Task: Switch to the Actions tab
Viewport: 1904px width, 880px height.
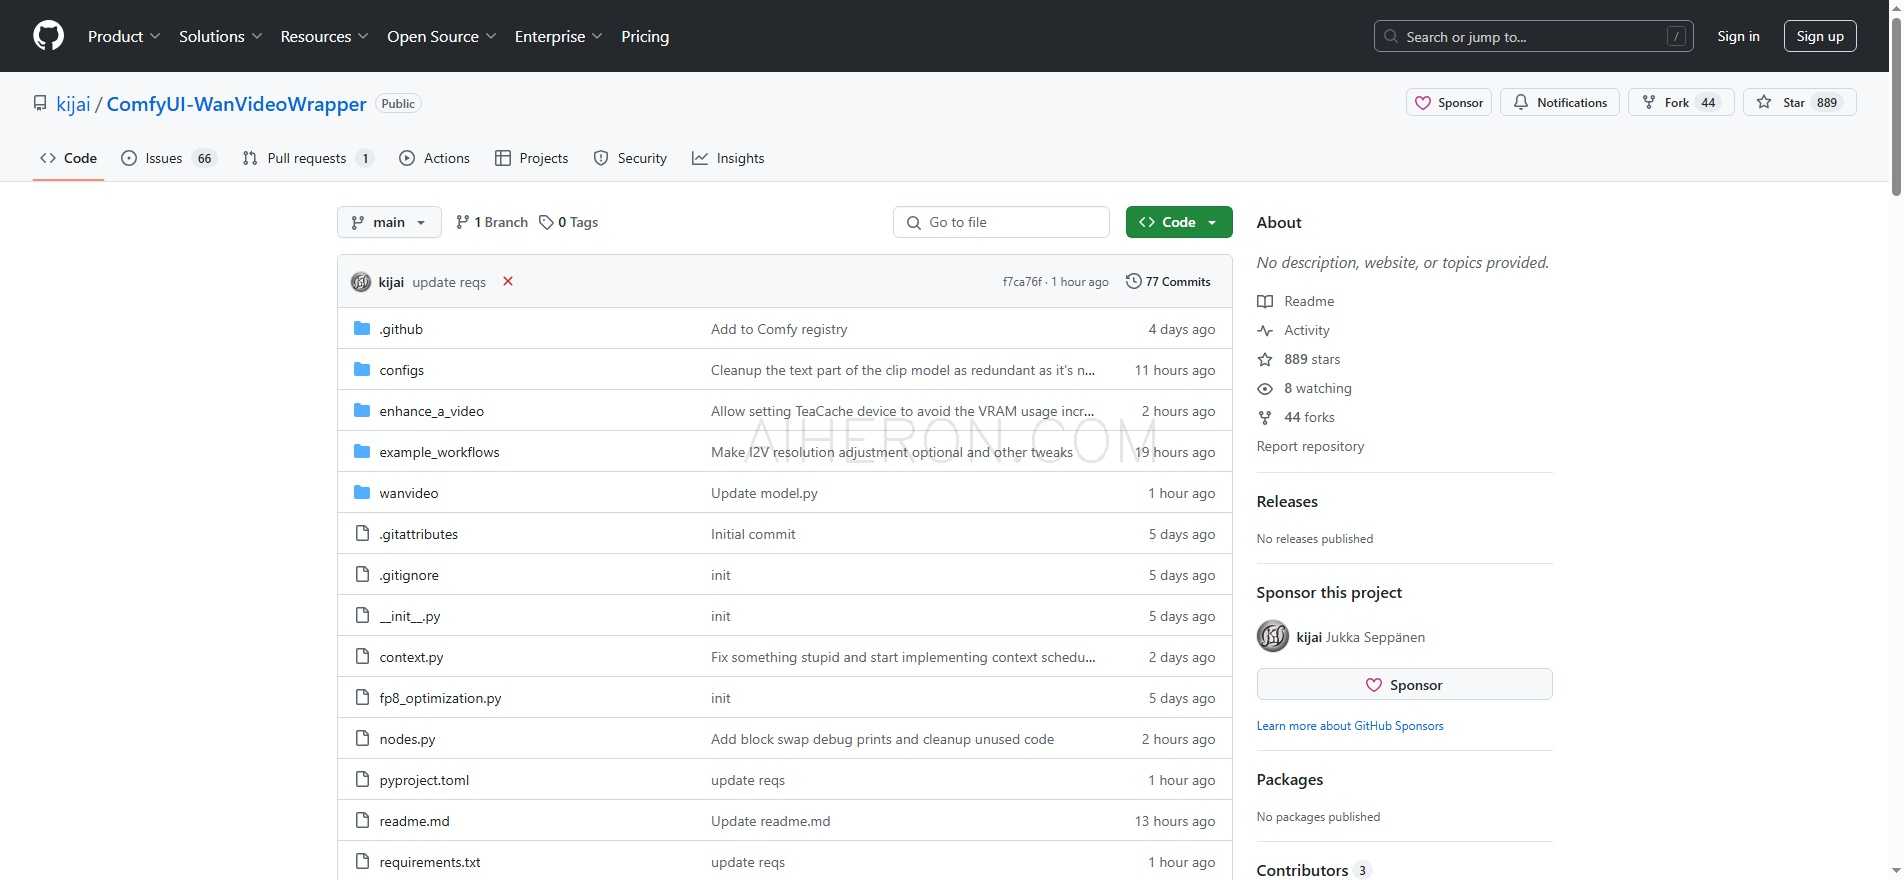Action: coord(434,158)
